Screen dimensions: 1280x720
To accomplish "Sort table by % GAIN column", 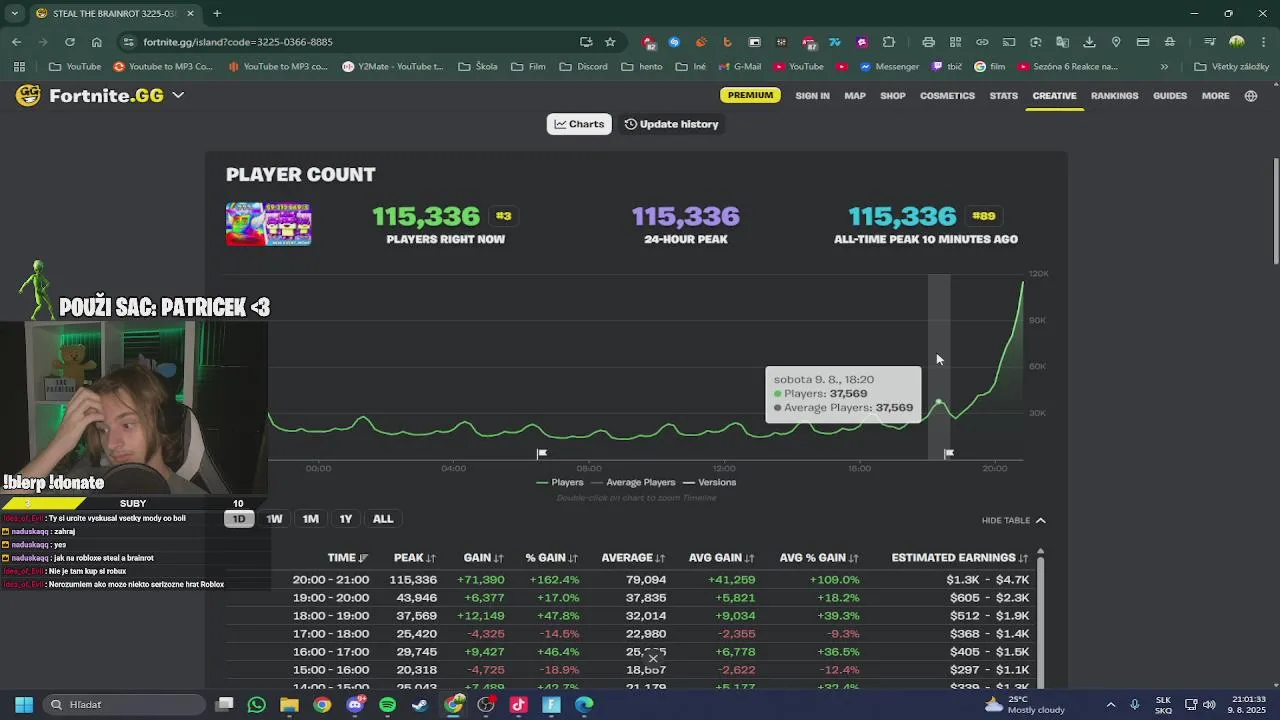I will [552, 557].
